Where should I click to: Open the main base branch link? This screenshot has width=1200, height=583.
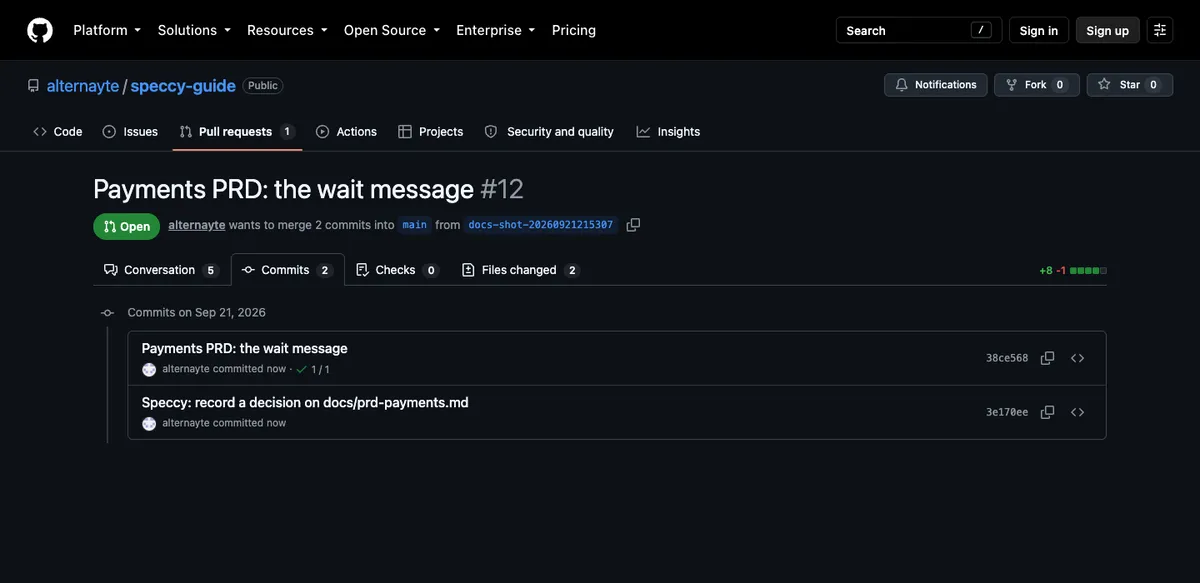414,225
